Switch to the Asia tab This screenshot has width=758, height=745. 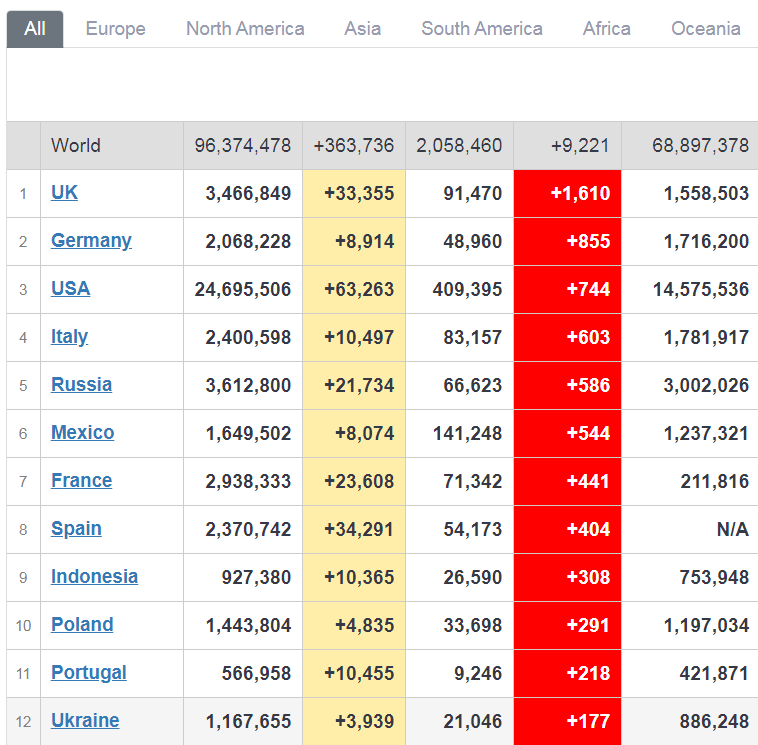coord(362,29)
